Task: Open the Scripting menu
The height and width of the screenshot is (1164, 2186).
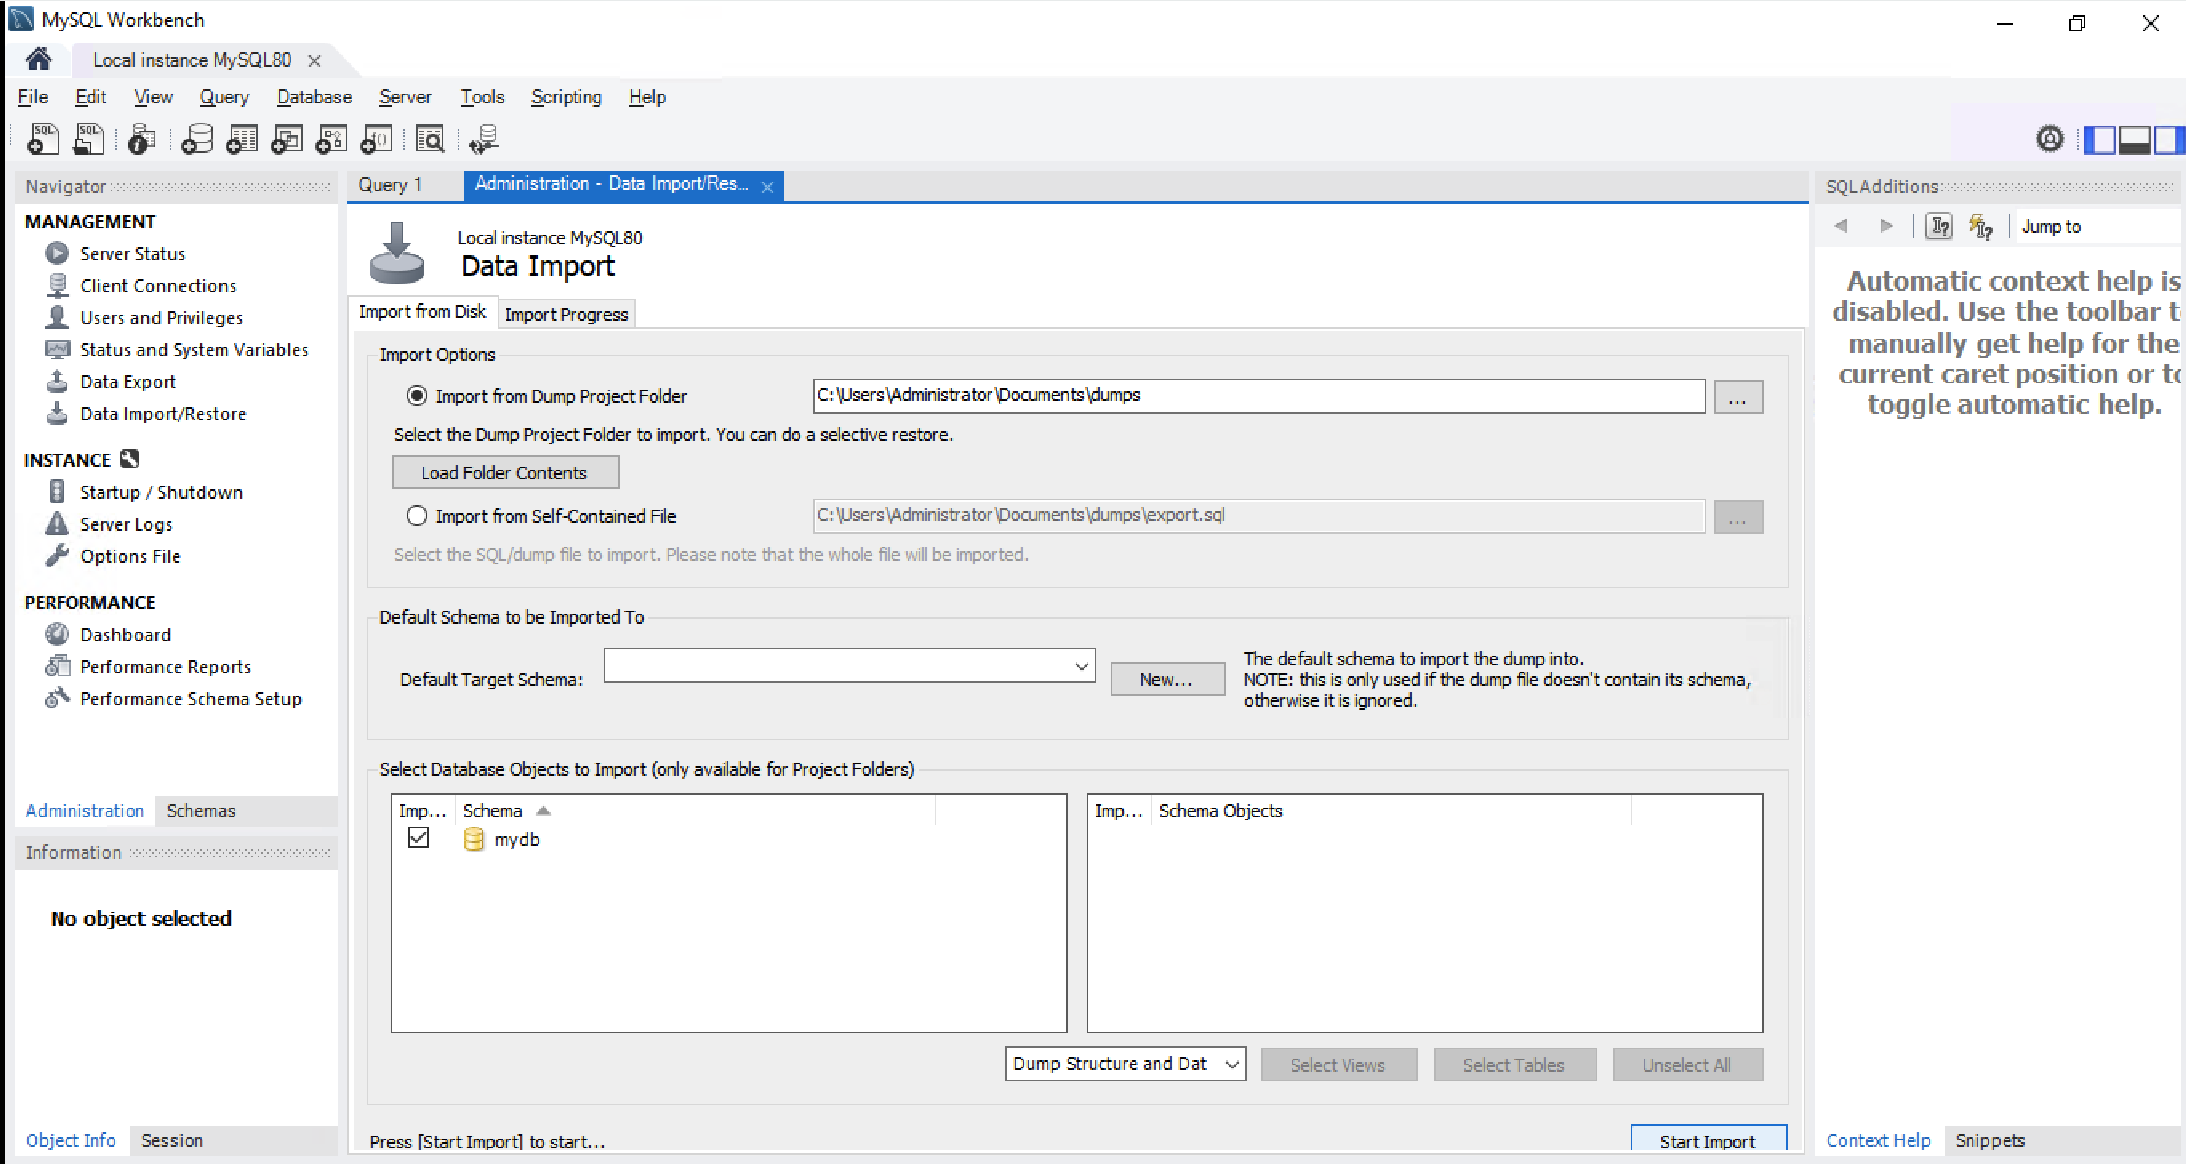Action: 566,97
